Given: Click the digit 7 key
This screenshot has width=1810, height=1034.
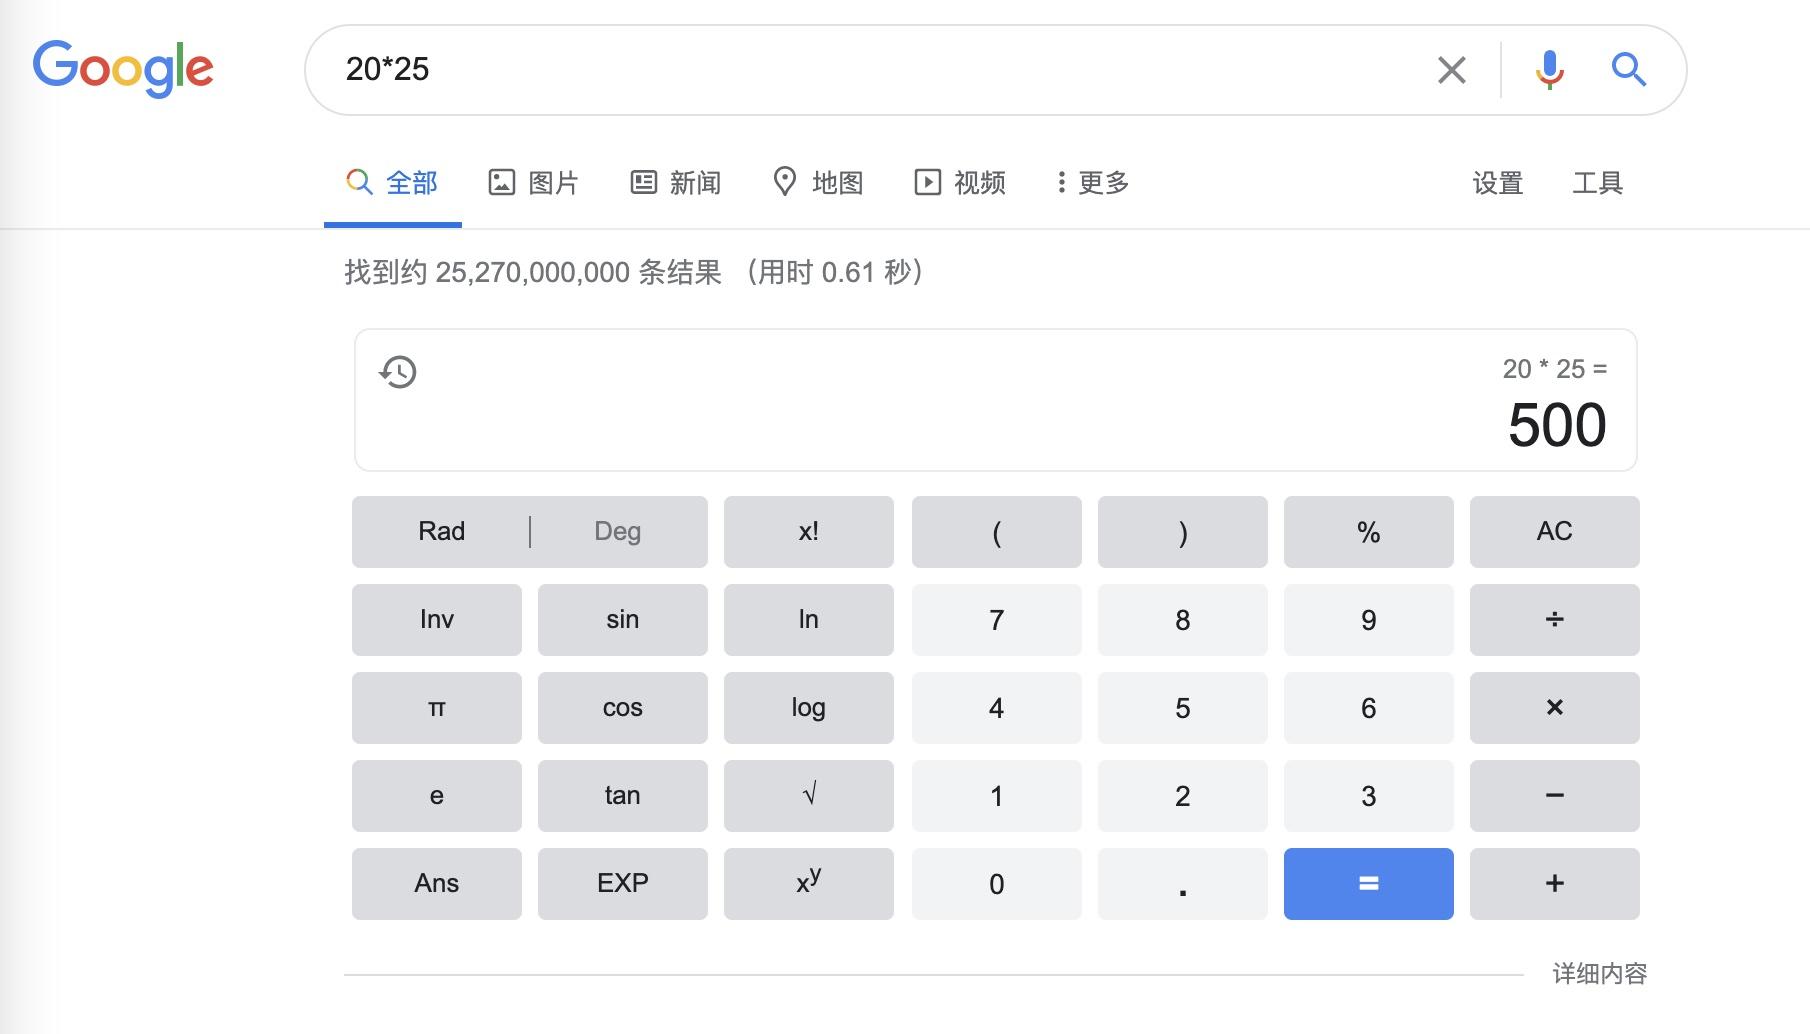Looking at the screenshot, I should pos(997,620).
